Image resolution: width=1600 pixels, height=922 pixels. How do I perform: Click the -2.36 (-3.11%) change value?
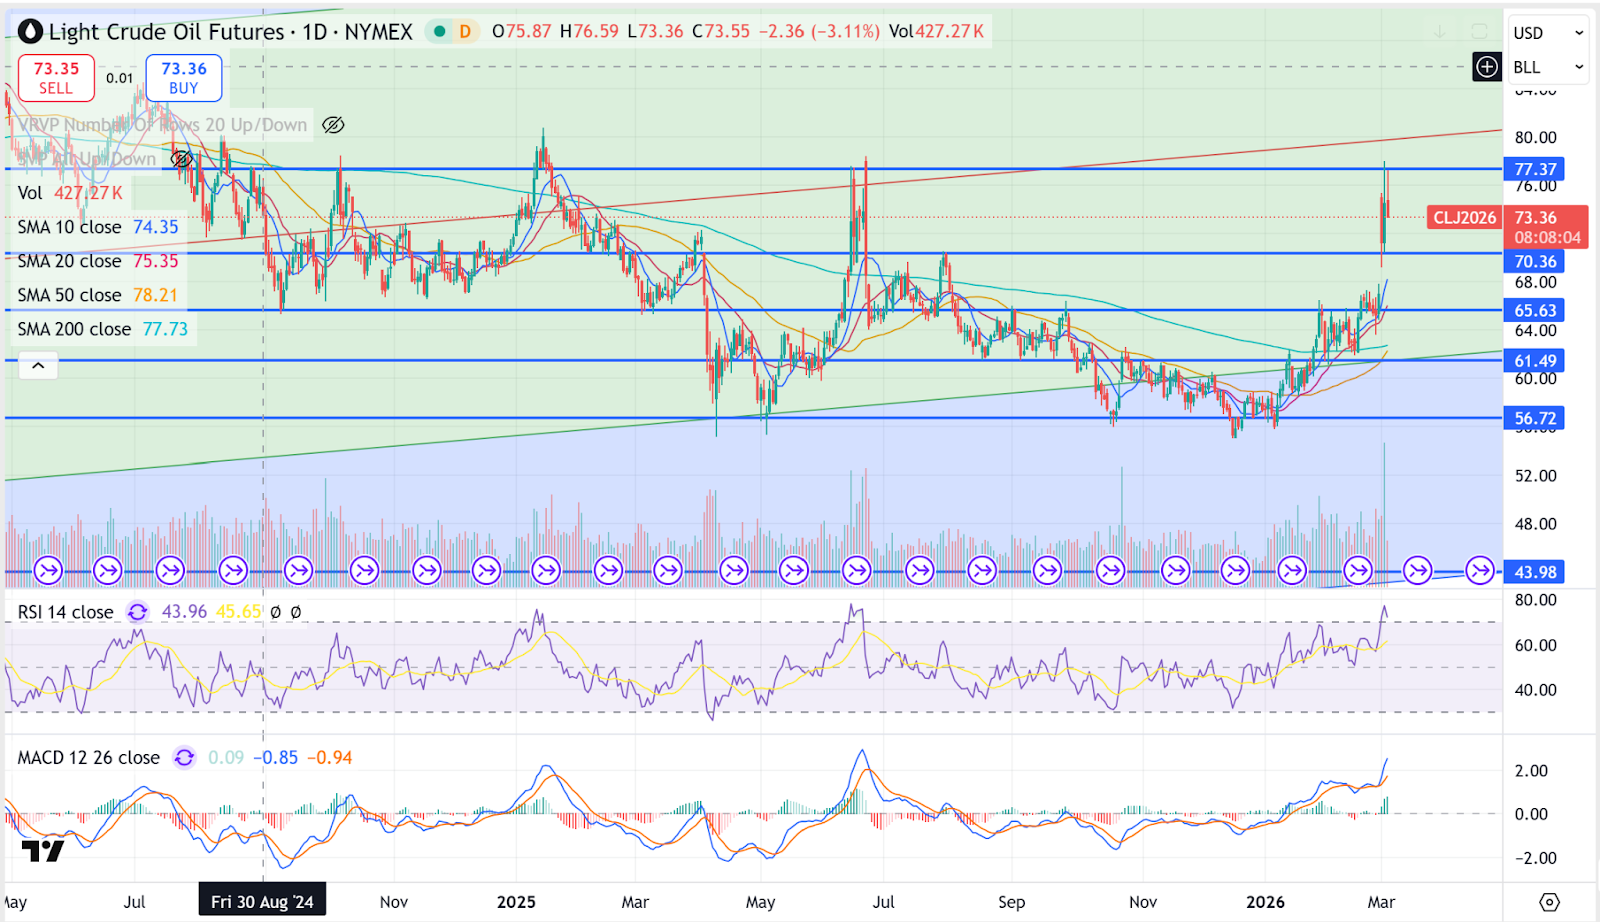[819, 31]
